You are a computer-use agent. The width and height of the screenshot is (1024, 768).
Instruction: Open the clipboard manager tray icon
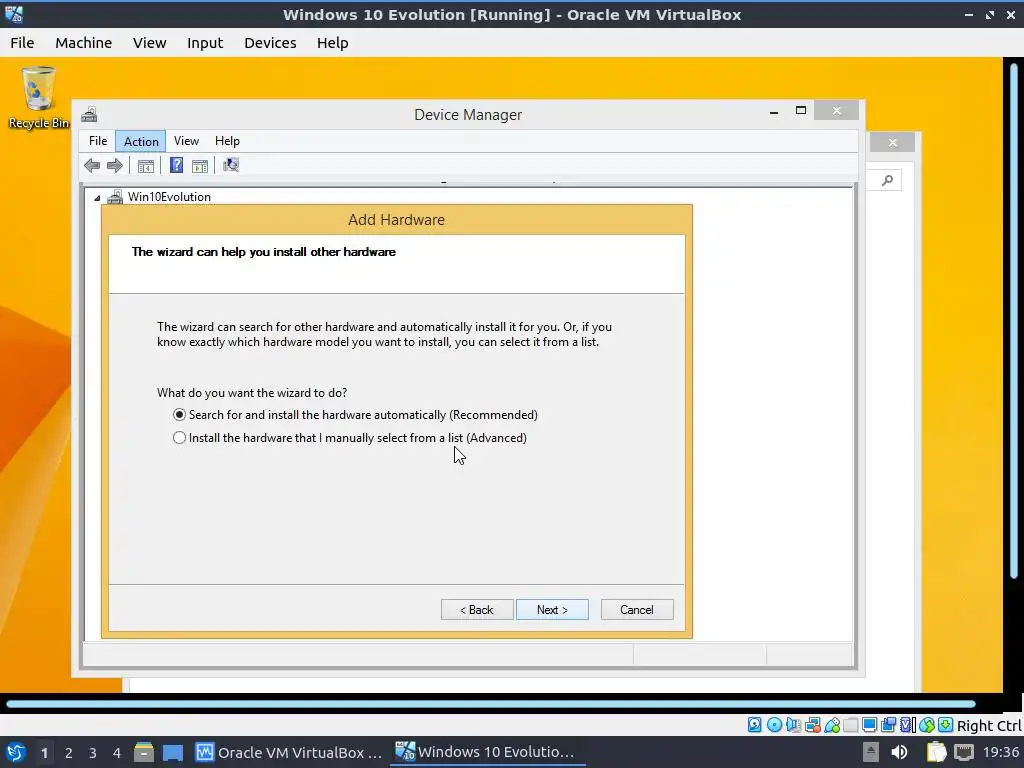(x=936, y=752)
